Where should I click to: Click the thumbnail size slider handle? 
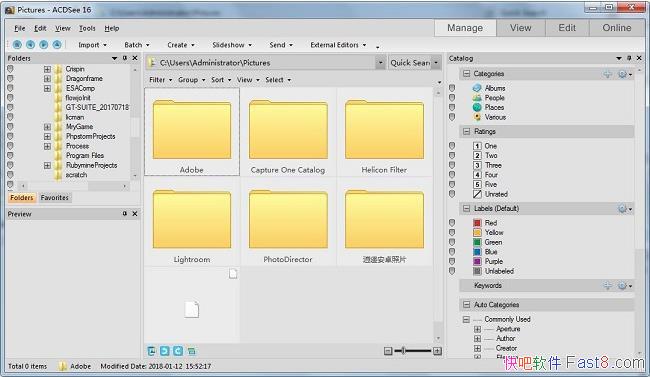point(403,351)
